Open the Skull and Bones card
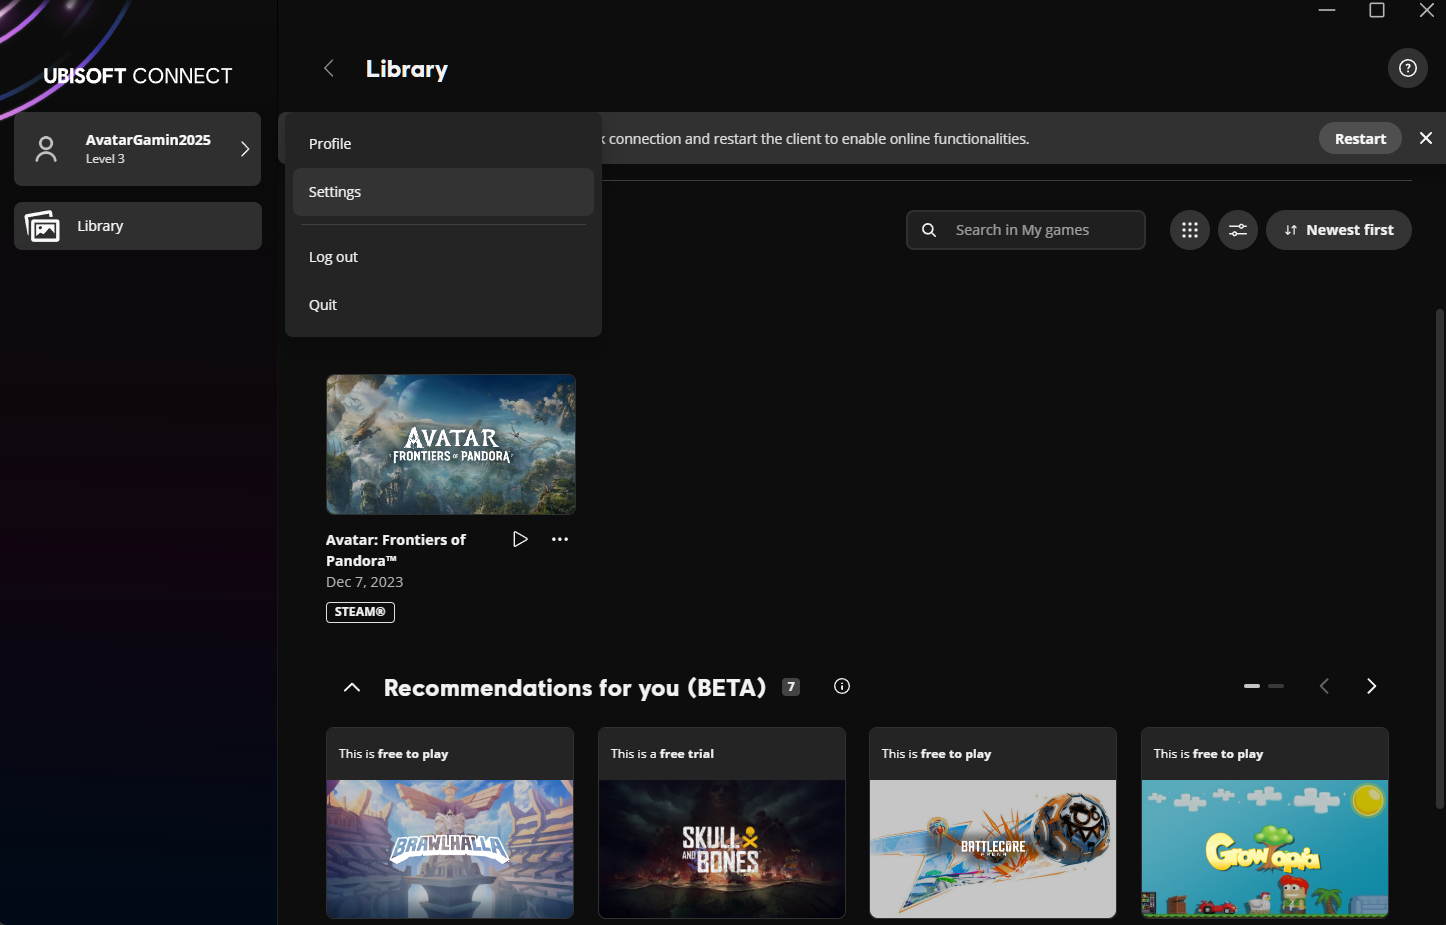The image size is (1446, 925). point(722,823)
